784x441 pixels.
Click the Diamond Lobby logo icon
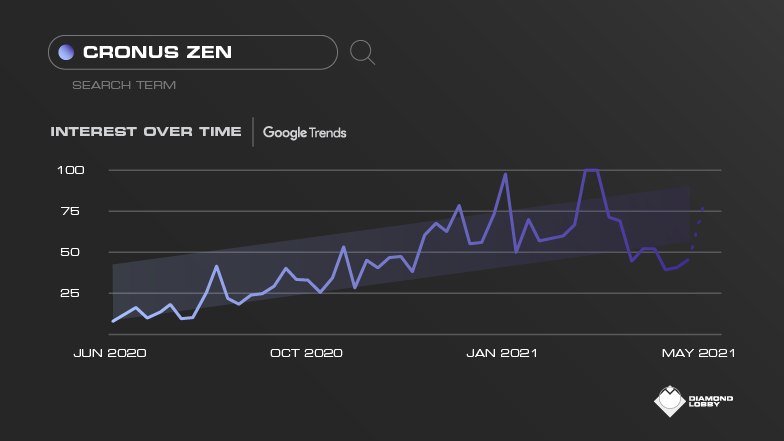tap(670, 401)
